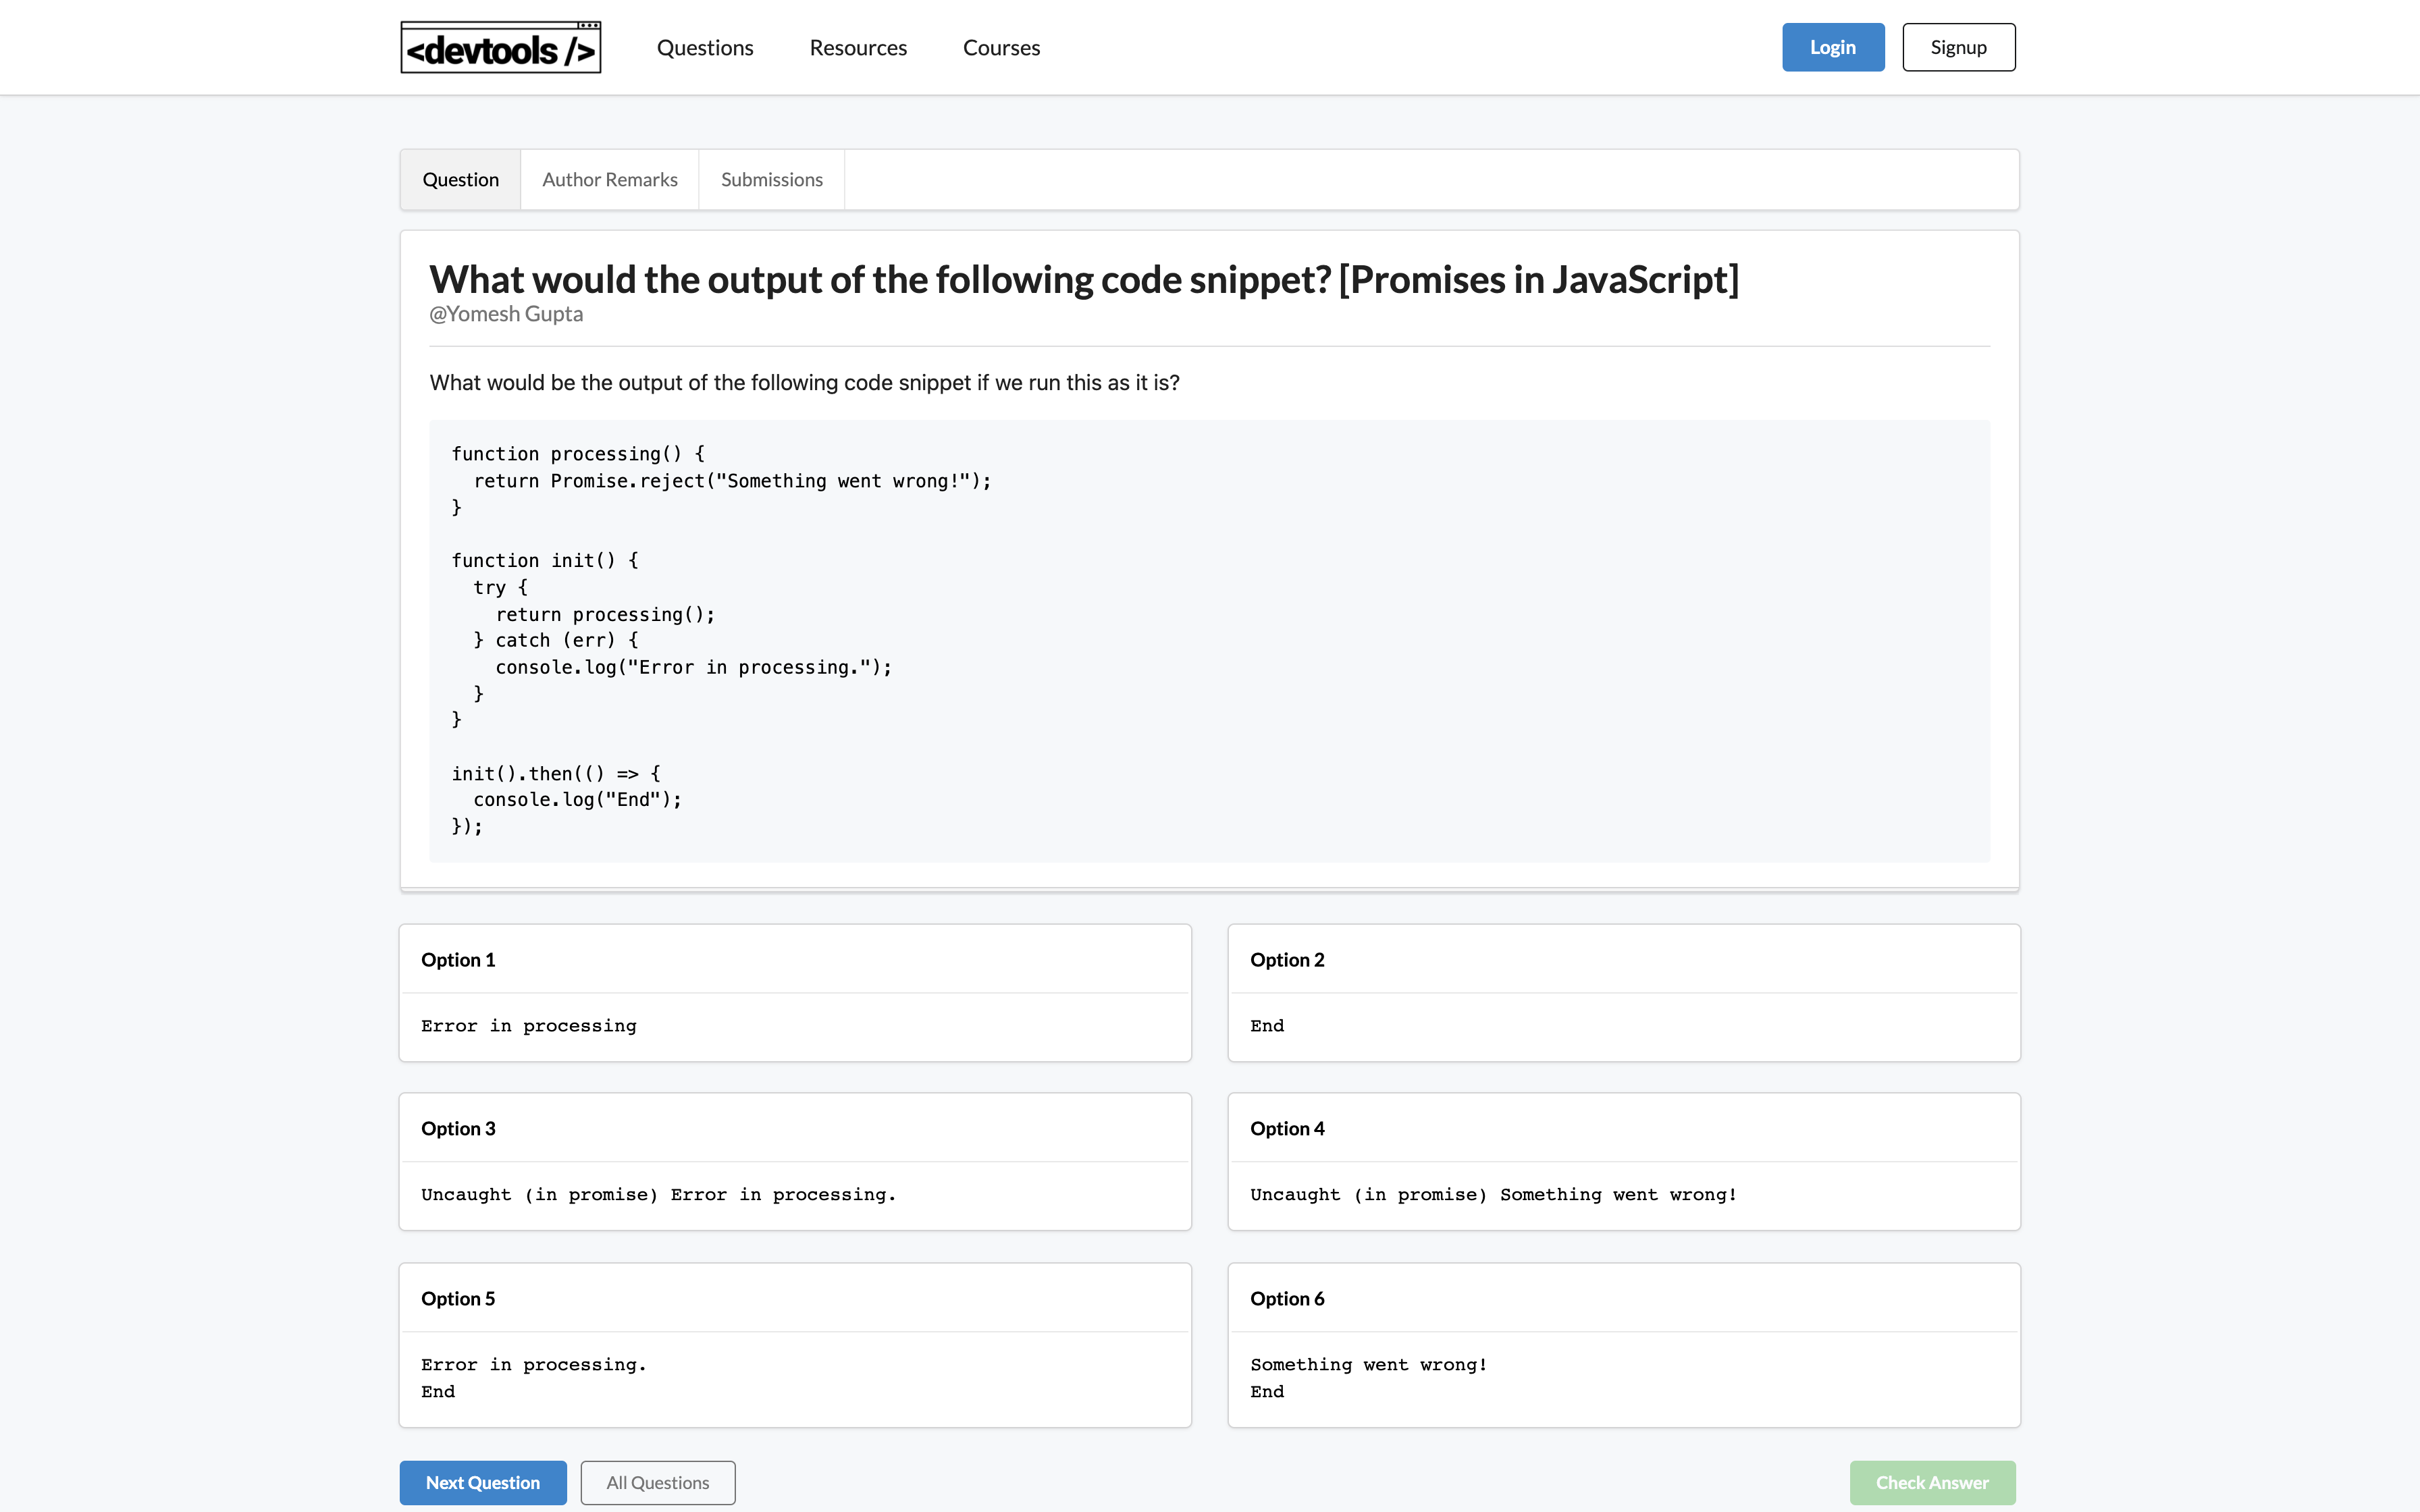The image size is (2420, 1512).
Task: Open the Questions page
Action: (x=705, y=47)
